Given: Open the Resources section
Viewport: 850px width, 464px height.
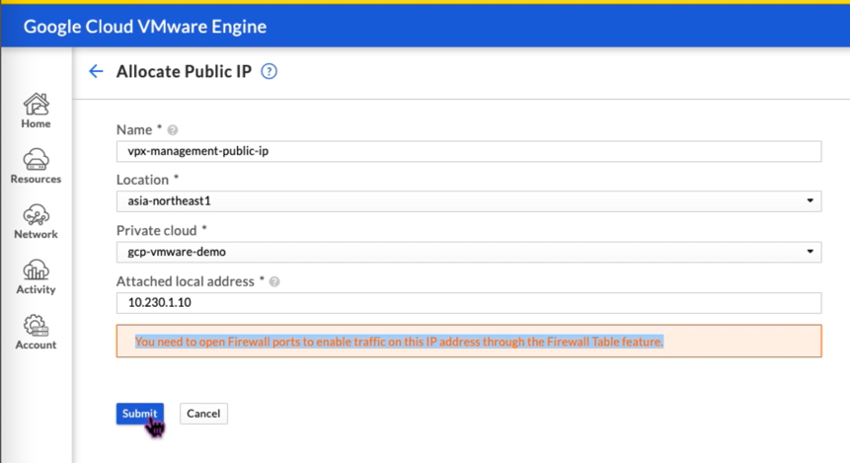Looking at the screenshot, I should click(36, 166).
